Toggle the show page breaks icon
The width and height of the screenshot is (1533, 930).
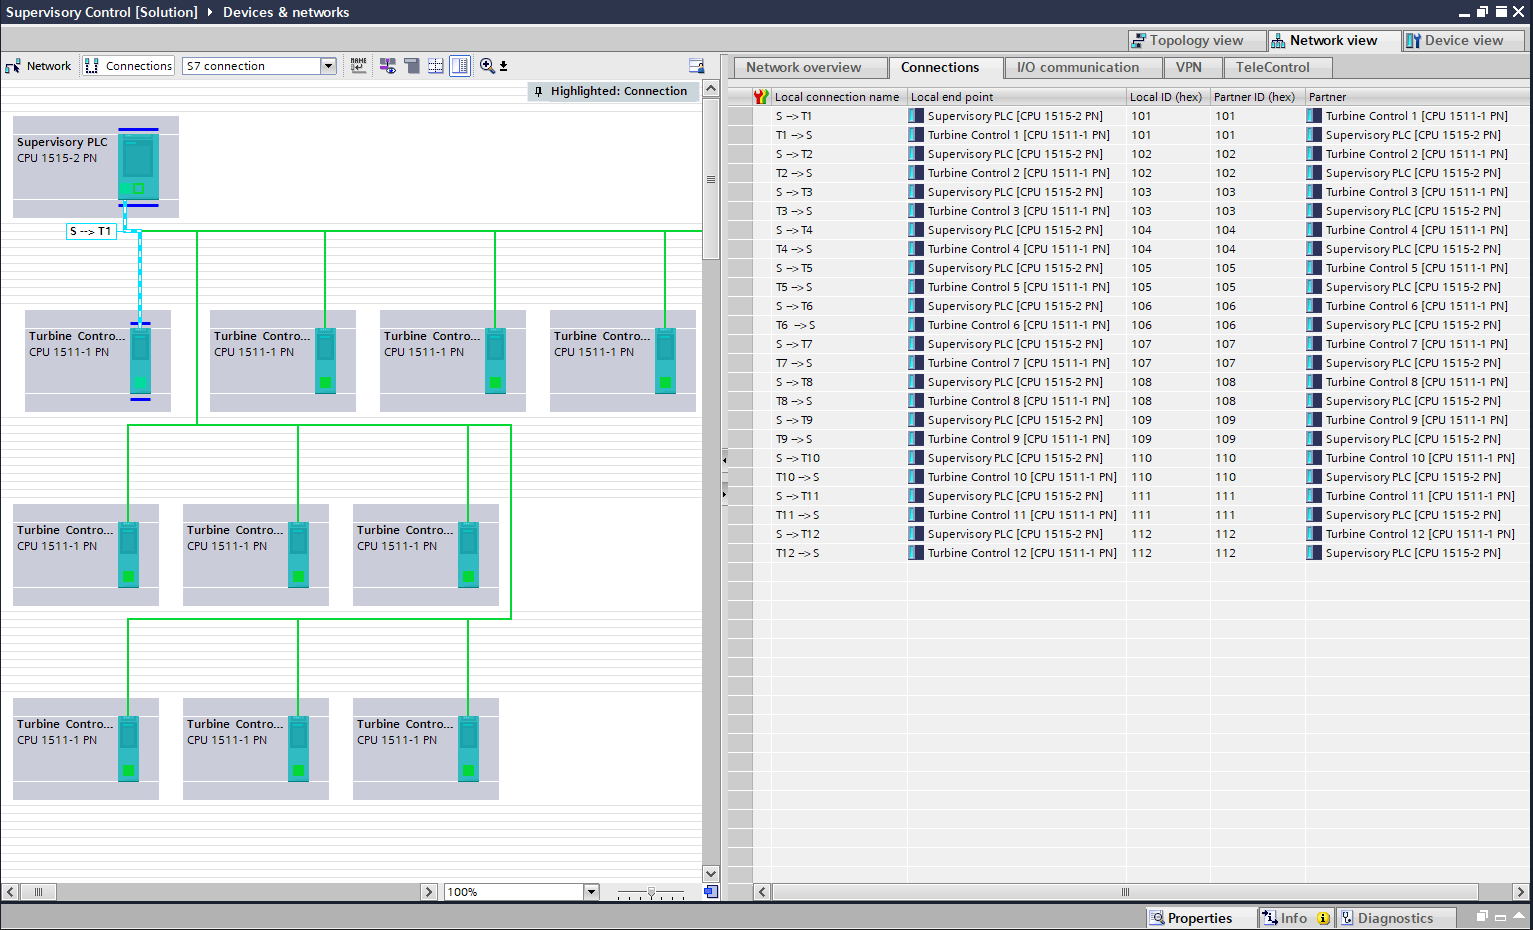436,66
